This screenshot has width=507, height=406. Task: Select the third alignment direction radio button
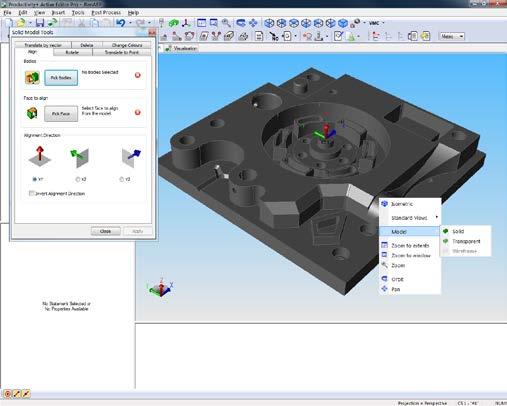point(122,179)
